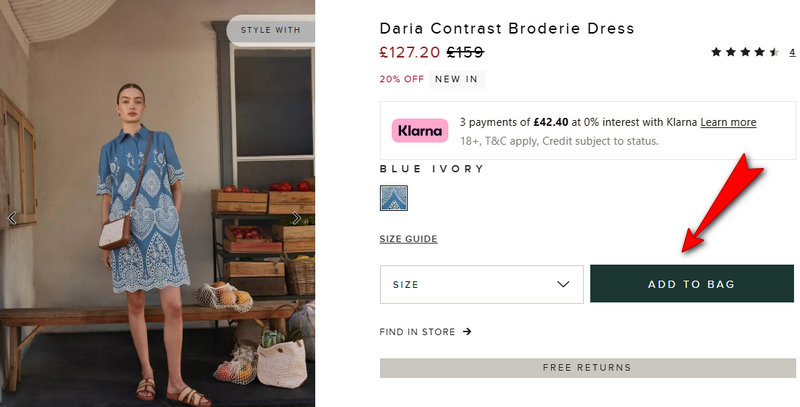Click the 20% OFF label

pos(402,79)
